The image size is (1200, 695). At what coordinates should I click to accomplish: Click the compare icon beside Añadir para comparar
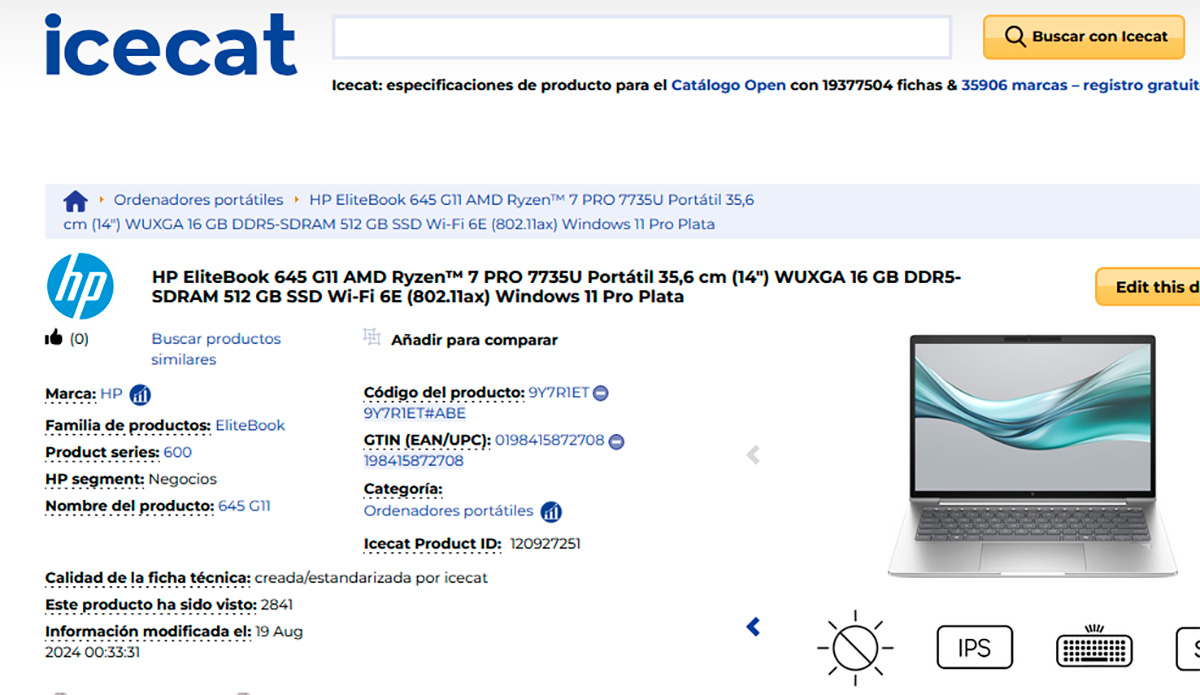[372, 338]
